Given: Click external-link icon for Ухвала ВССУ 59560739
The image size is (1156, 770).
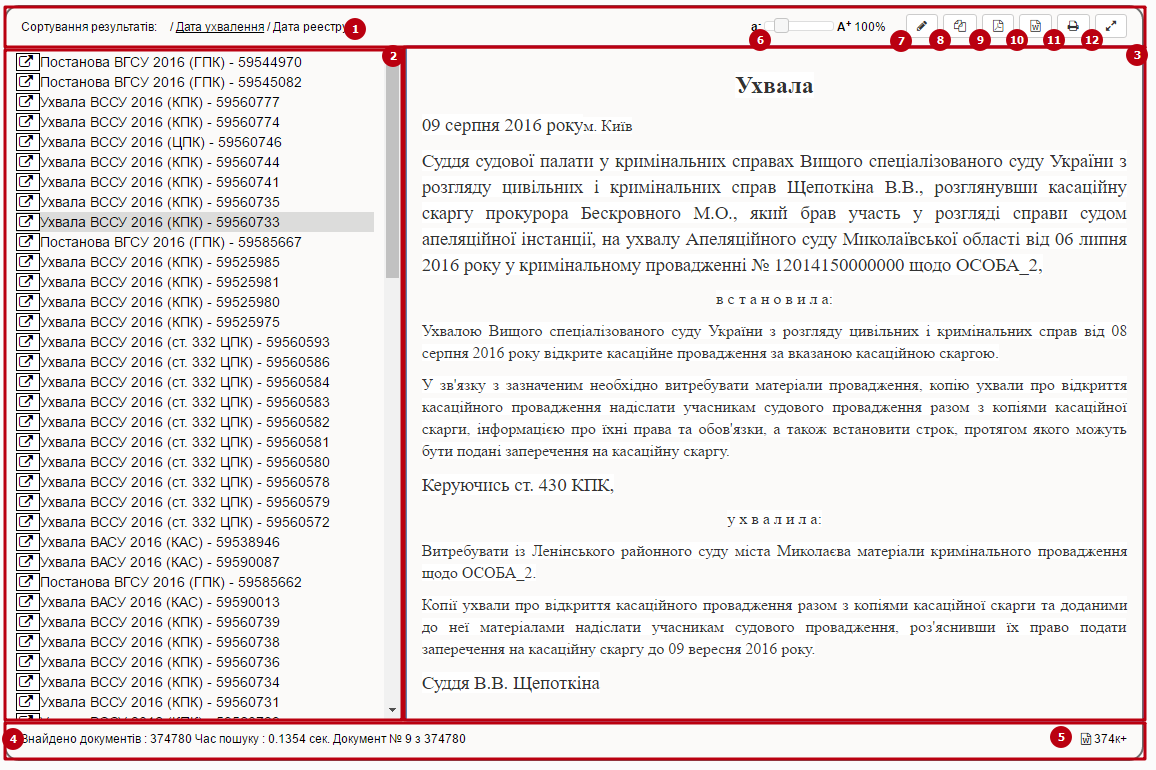Looking at the screenshot, I should pos(27,622).
